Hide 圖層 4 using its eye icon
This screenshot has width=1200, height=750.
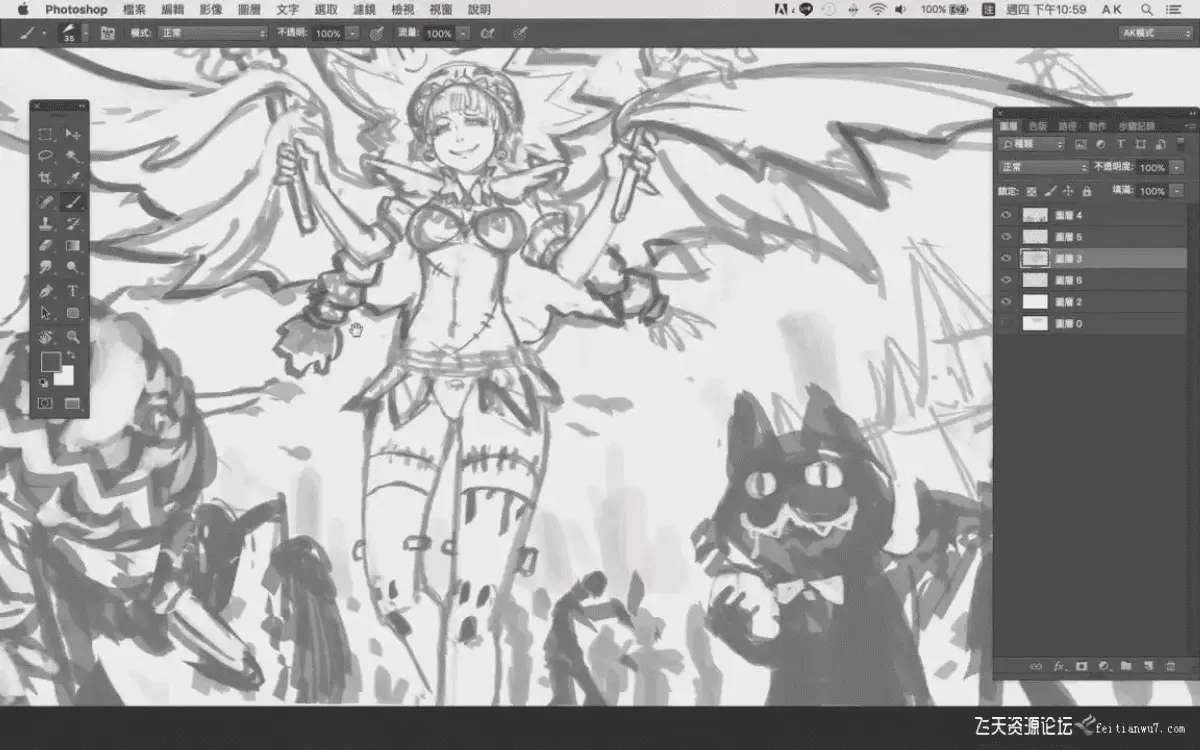(x=1006, y=215)
